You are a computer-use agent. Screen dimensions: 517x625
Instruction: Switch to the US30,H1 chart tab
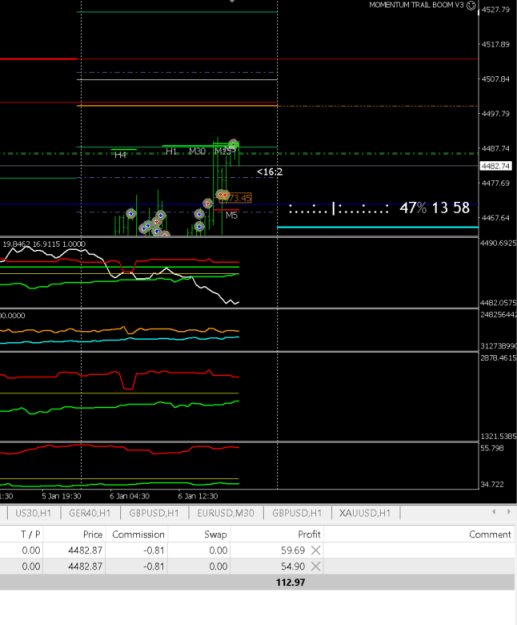pos(33,513)
